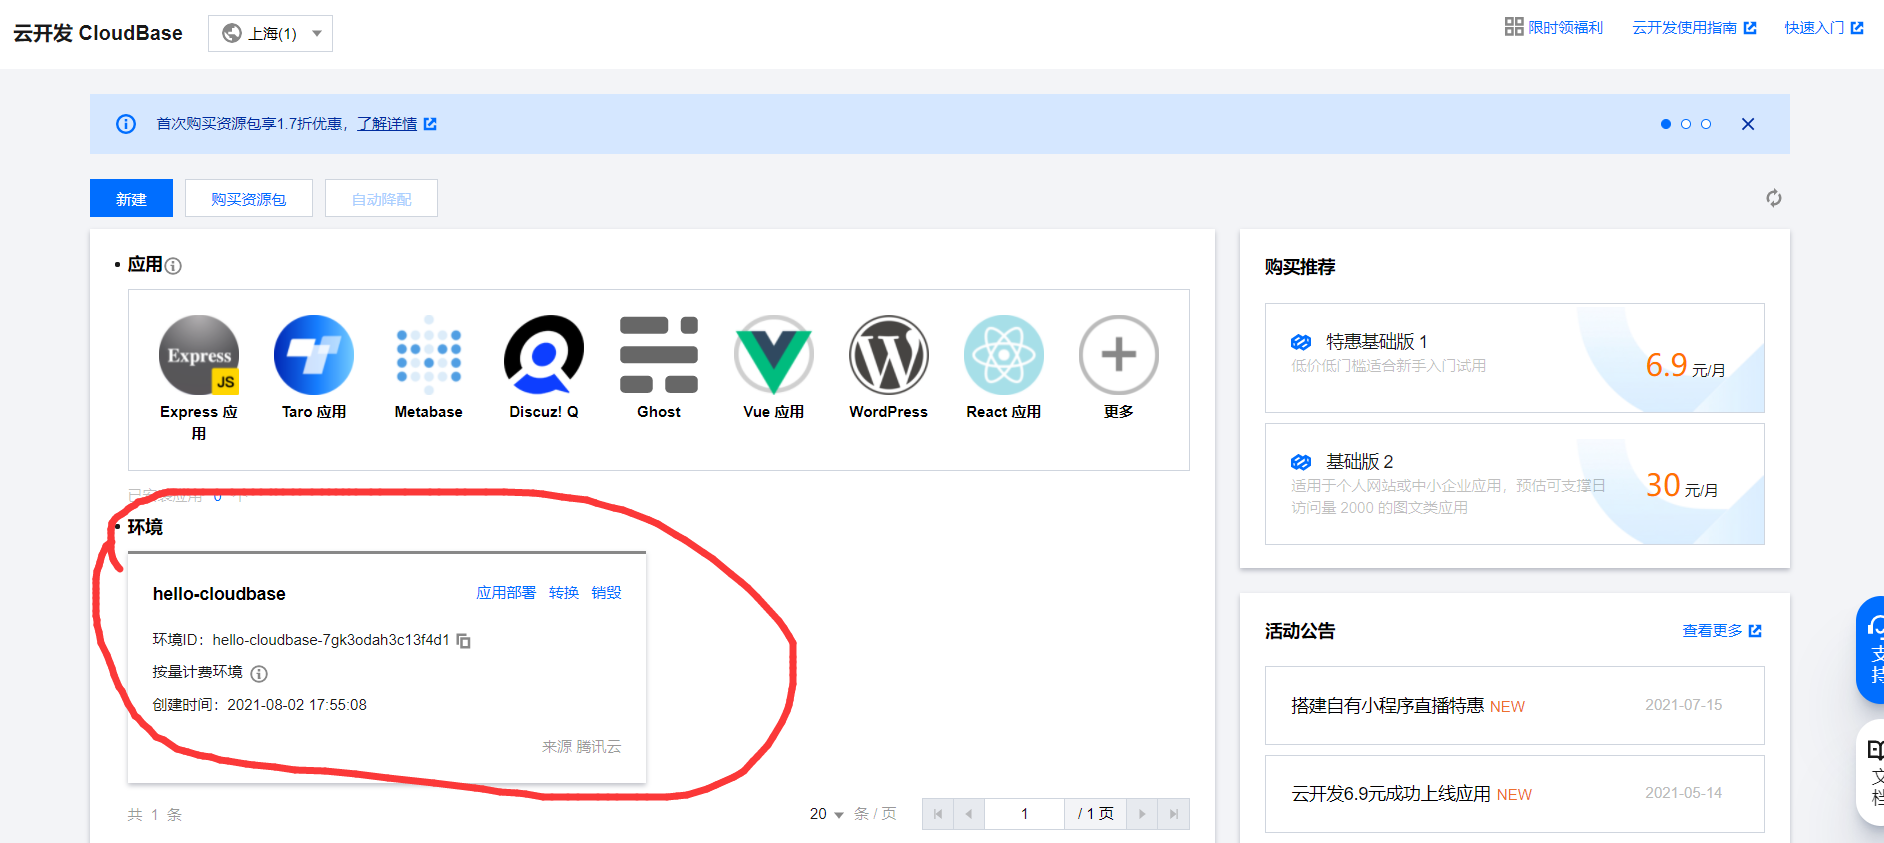Open the 20 items per page dropdown

(x=827, y=814)
